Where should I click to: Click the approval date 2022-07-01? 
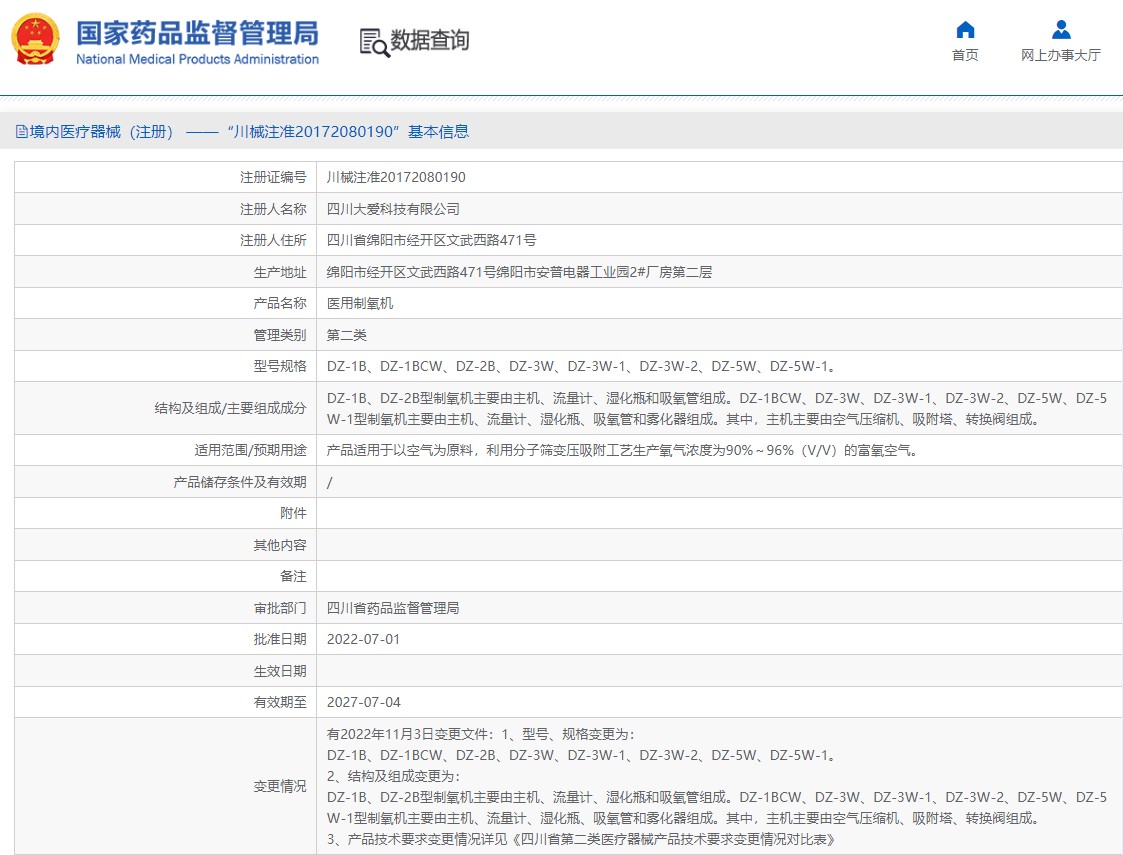coord(363,639)
